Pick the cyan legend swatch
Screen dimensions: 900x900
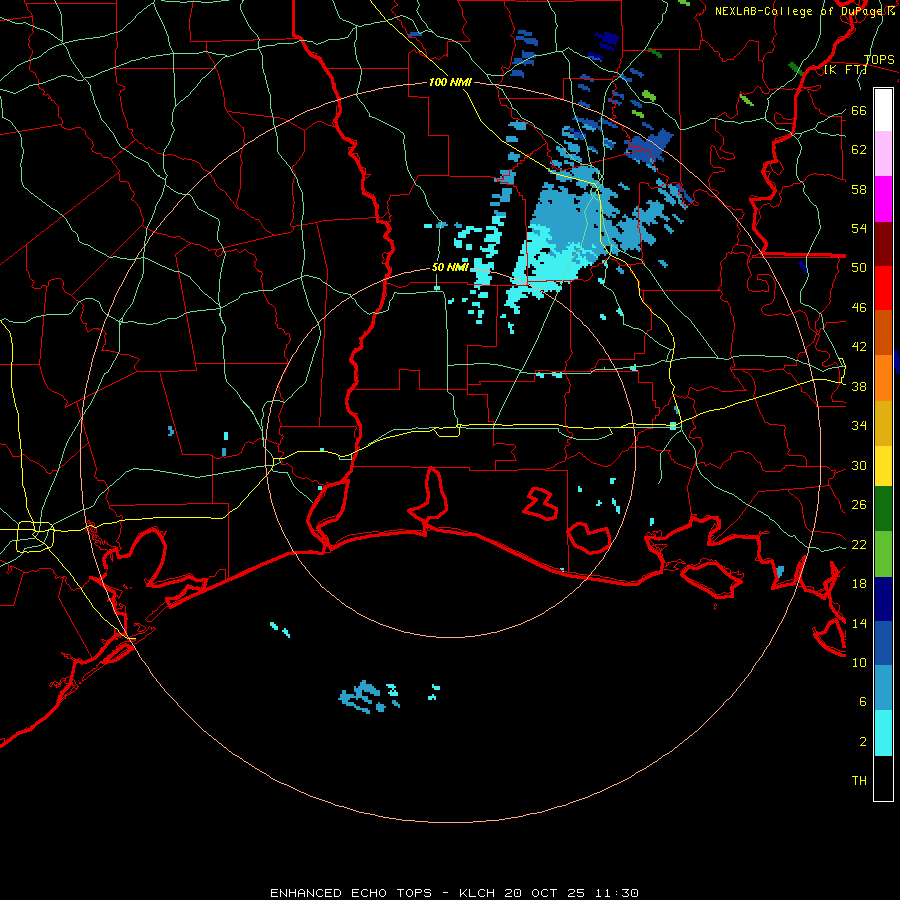click(883, 733)
